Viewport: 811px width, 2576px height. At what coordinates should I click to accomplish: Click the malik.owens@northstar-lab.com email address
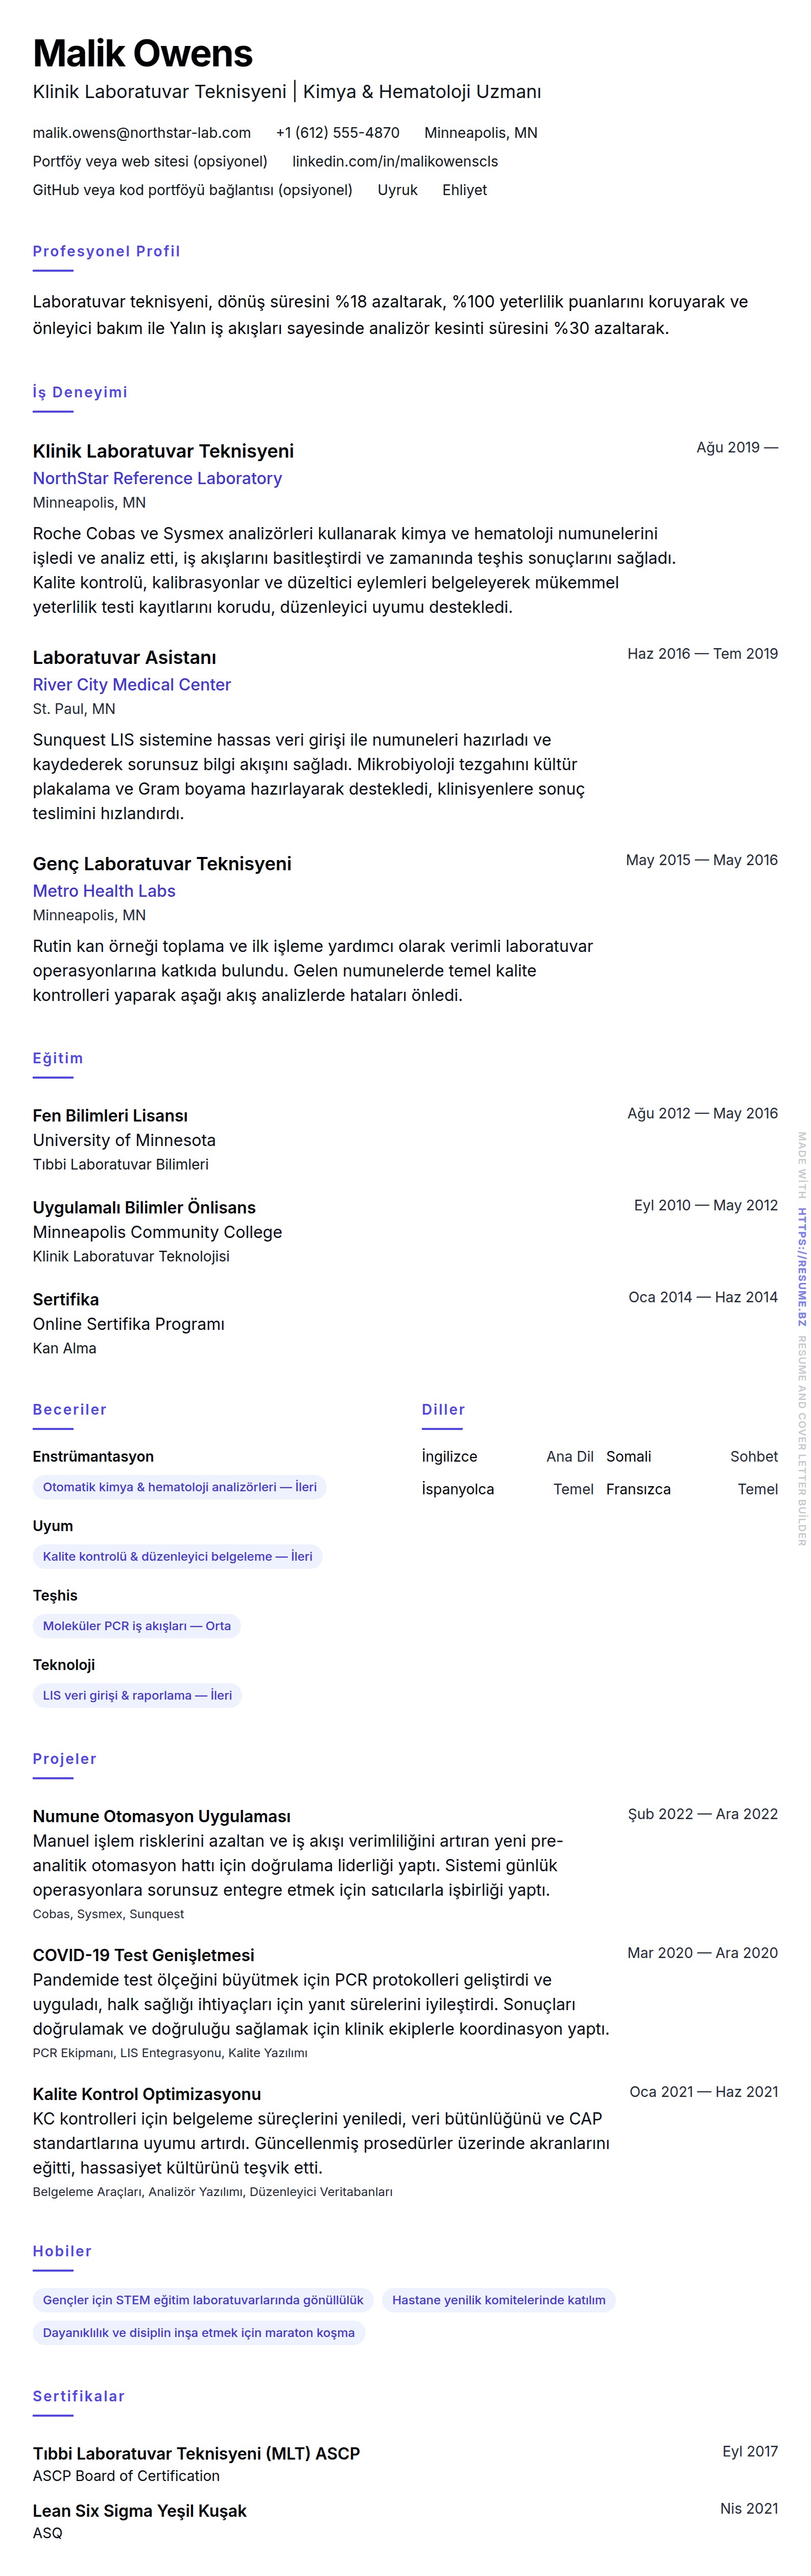[x=141, y=133]
